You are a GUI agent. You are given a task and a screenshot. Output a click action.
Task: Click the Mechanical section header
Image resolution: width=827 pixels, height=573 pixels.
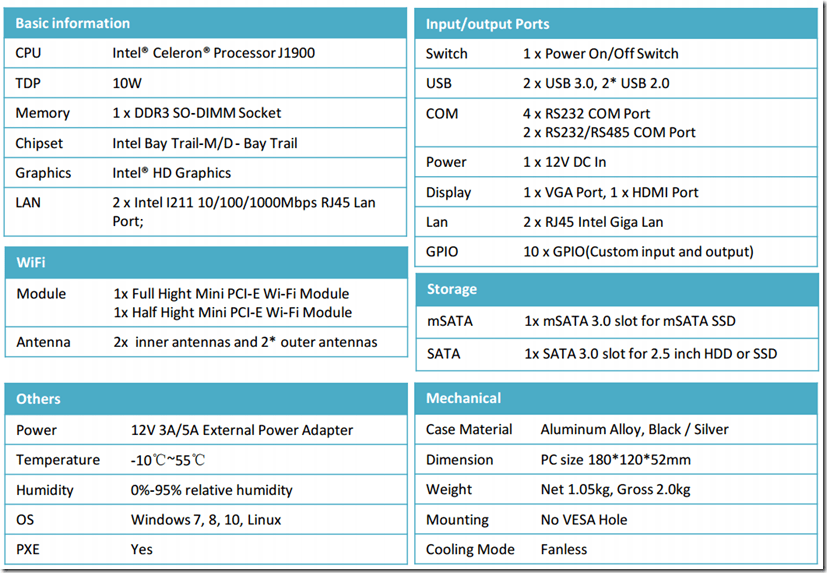463,398
